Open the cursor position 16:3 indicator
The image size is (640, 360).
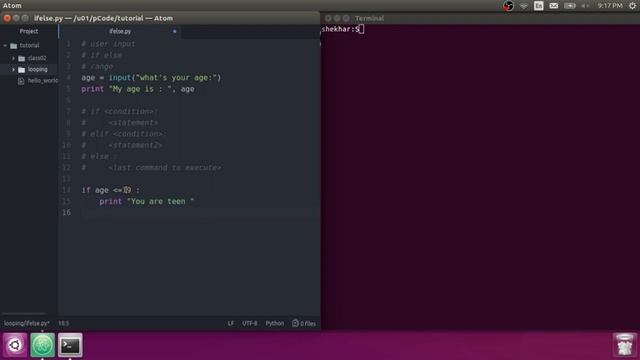coord(64,323)
